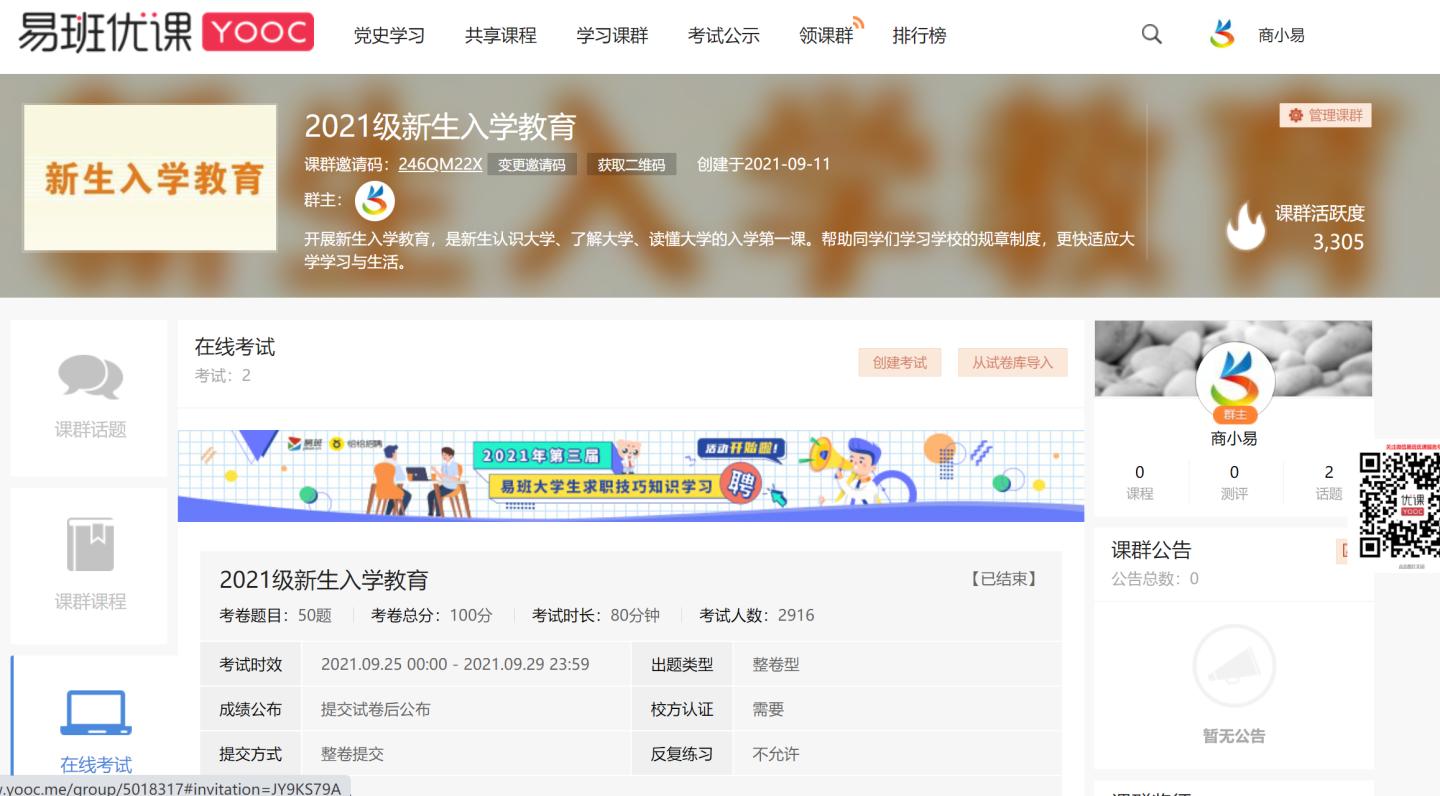Click 获取二维码 button

point(631,165)
